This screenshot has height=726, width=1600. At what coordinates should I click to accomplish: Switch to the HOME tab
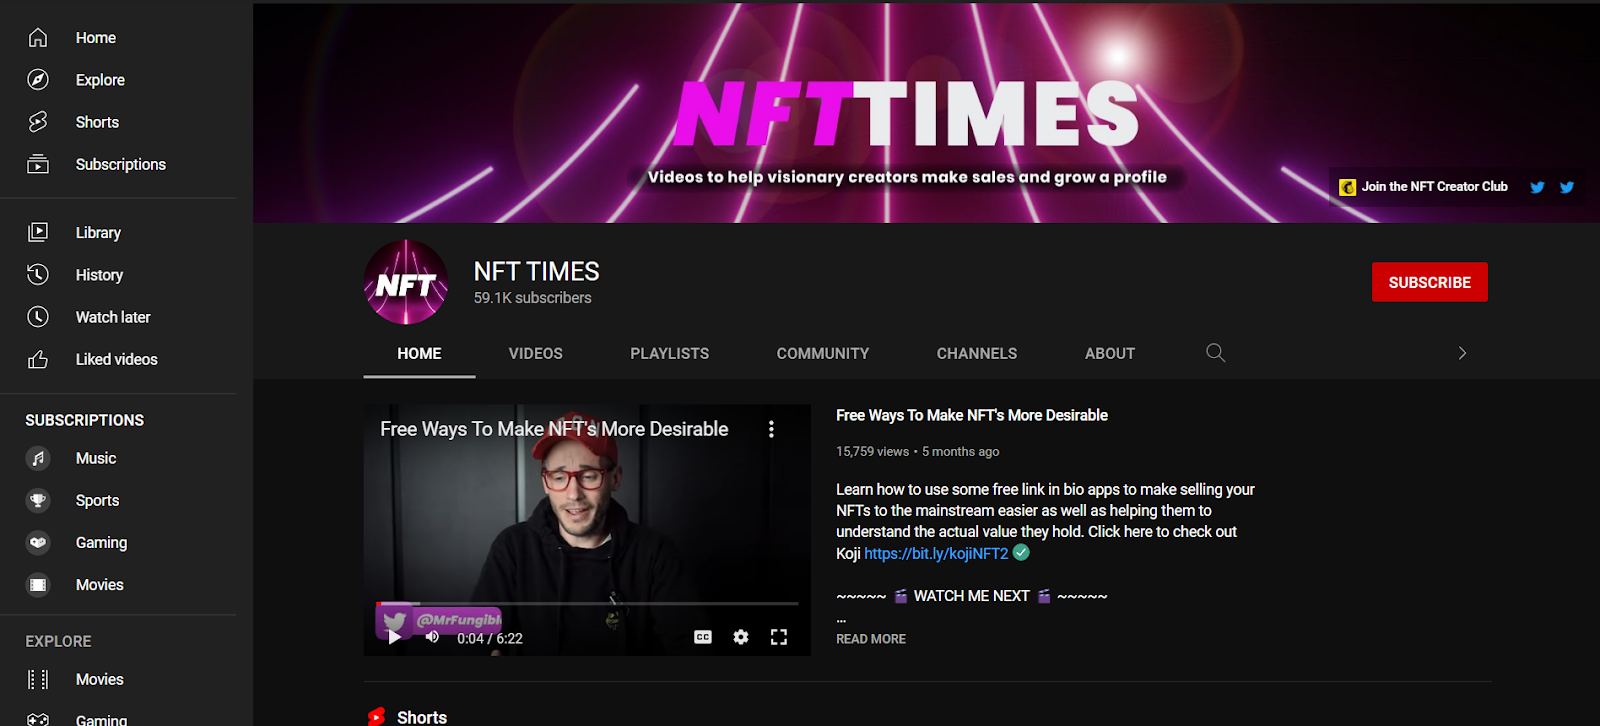(x=419, y=353)
